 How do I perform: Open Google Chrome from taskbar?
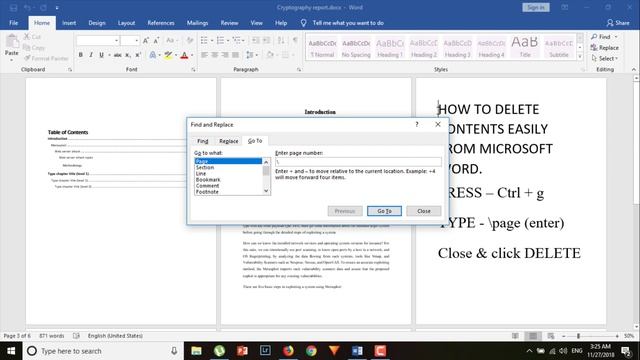coord(311,351)
